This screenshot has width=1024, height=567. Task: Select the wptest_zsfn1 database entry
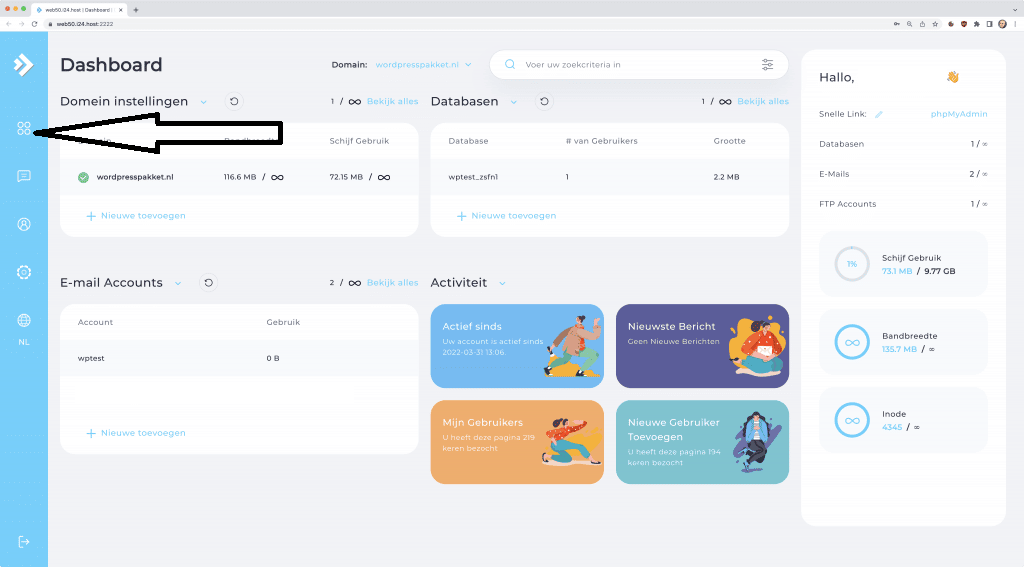coord(473,177)
